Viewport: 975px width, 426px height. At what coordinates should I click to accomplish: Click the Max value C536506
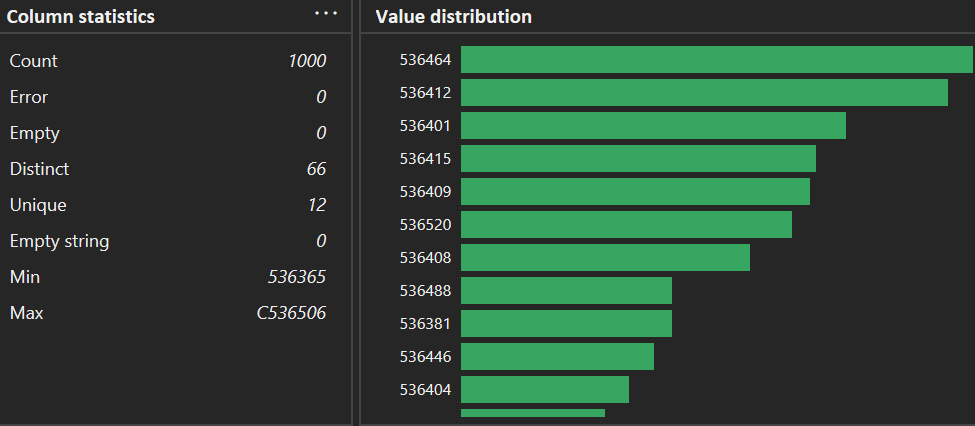tap(291, 313)
